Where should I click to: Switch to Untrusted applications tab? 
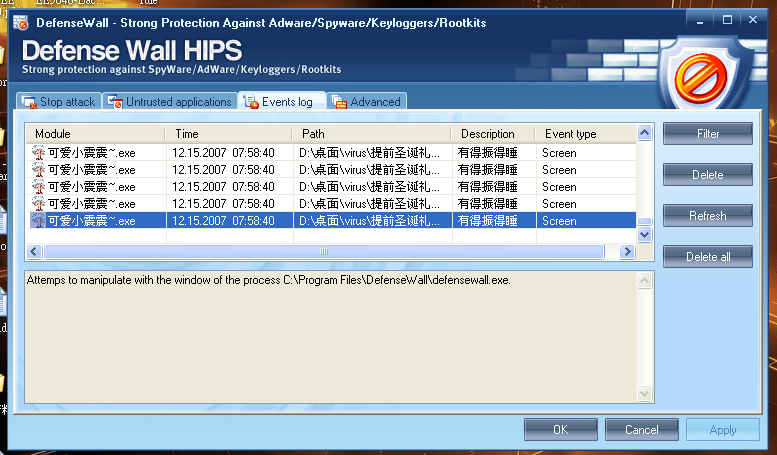pyautogui.click(x=170, y=102)
